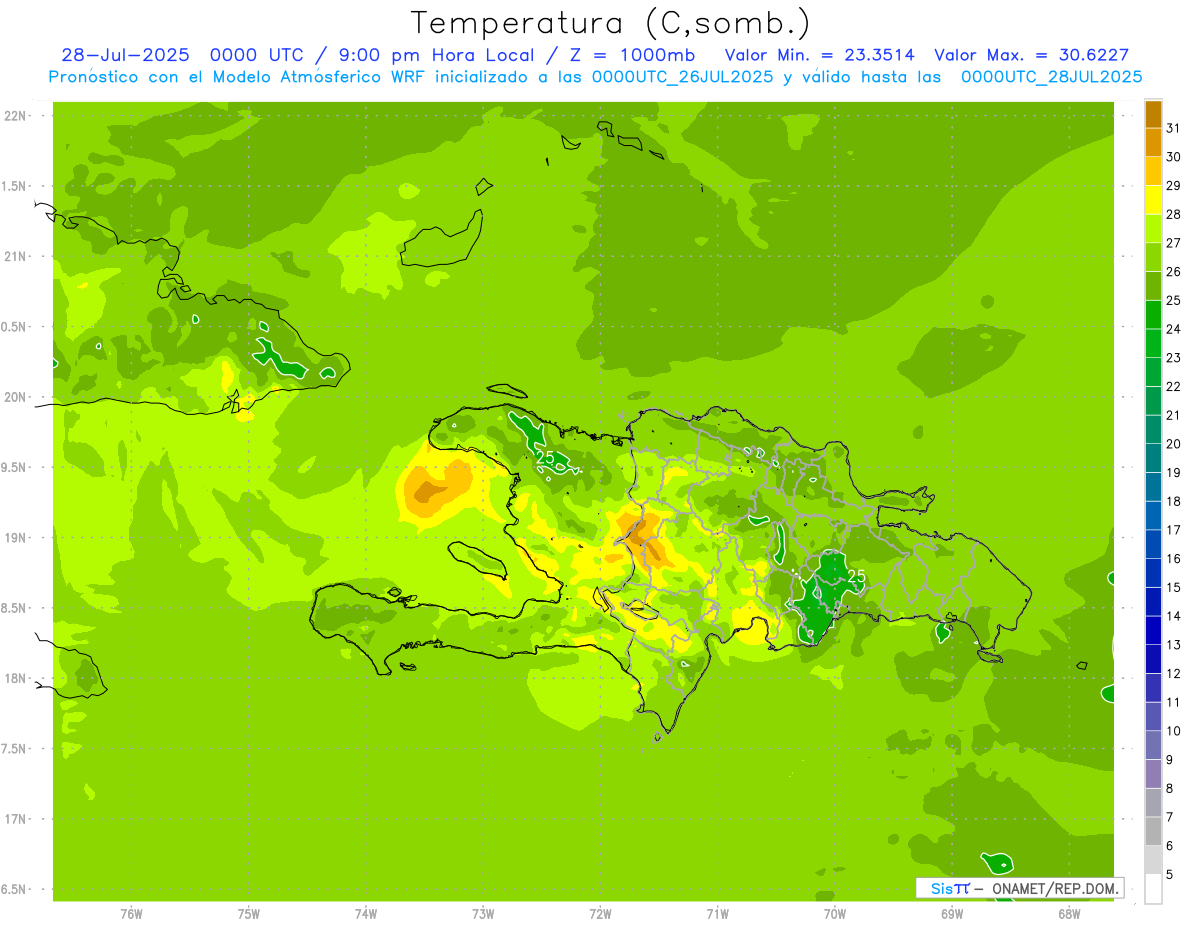Image resolution: width=1200 pixels, height=927 pixels.
Task: Click the "74W" longitude label
Action: point(365,914)
